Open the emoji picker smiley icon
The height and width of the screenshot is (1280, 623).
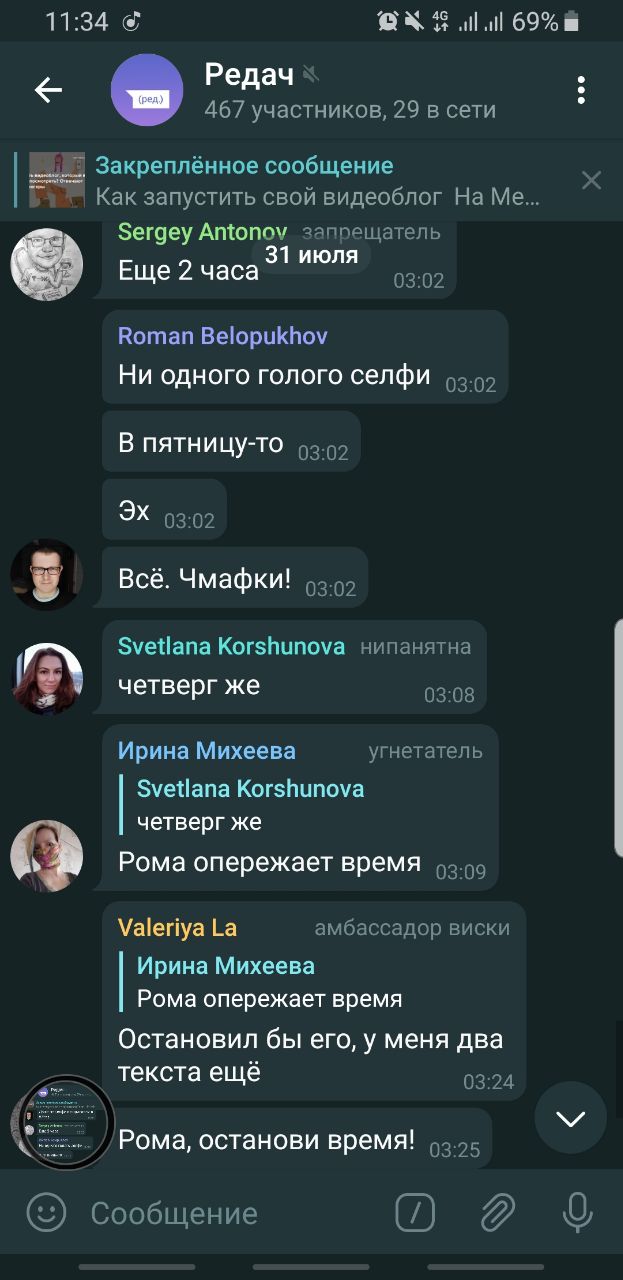tap(46, 1213)
